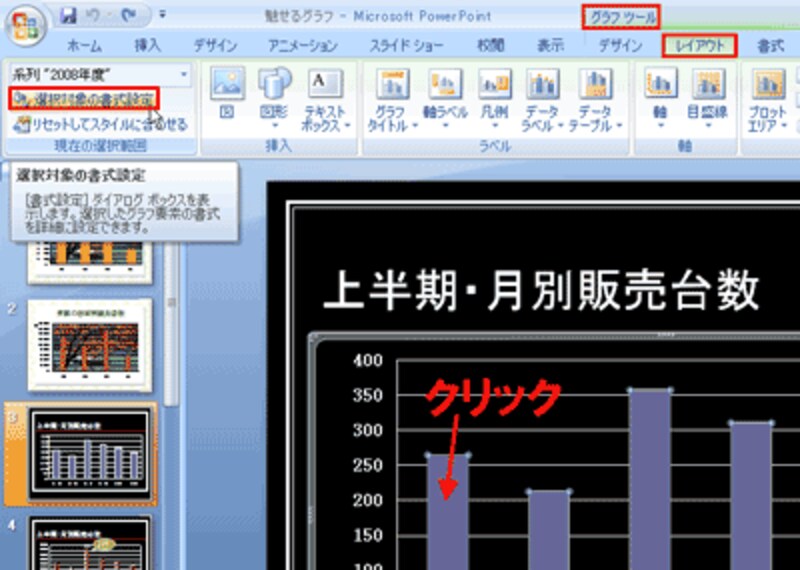Open the 軸ラベル options
Screen dimensions: 800x570
point(445,98)
